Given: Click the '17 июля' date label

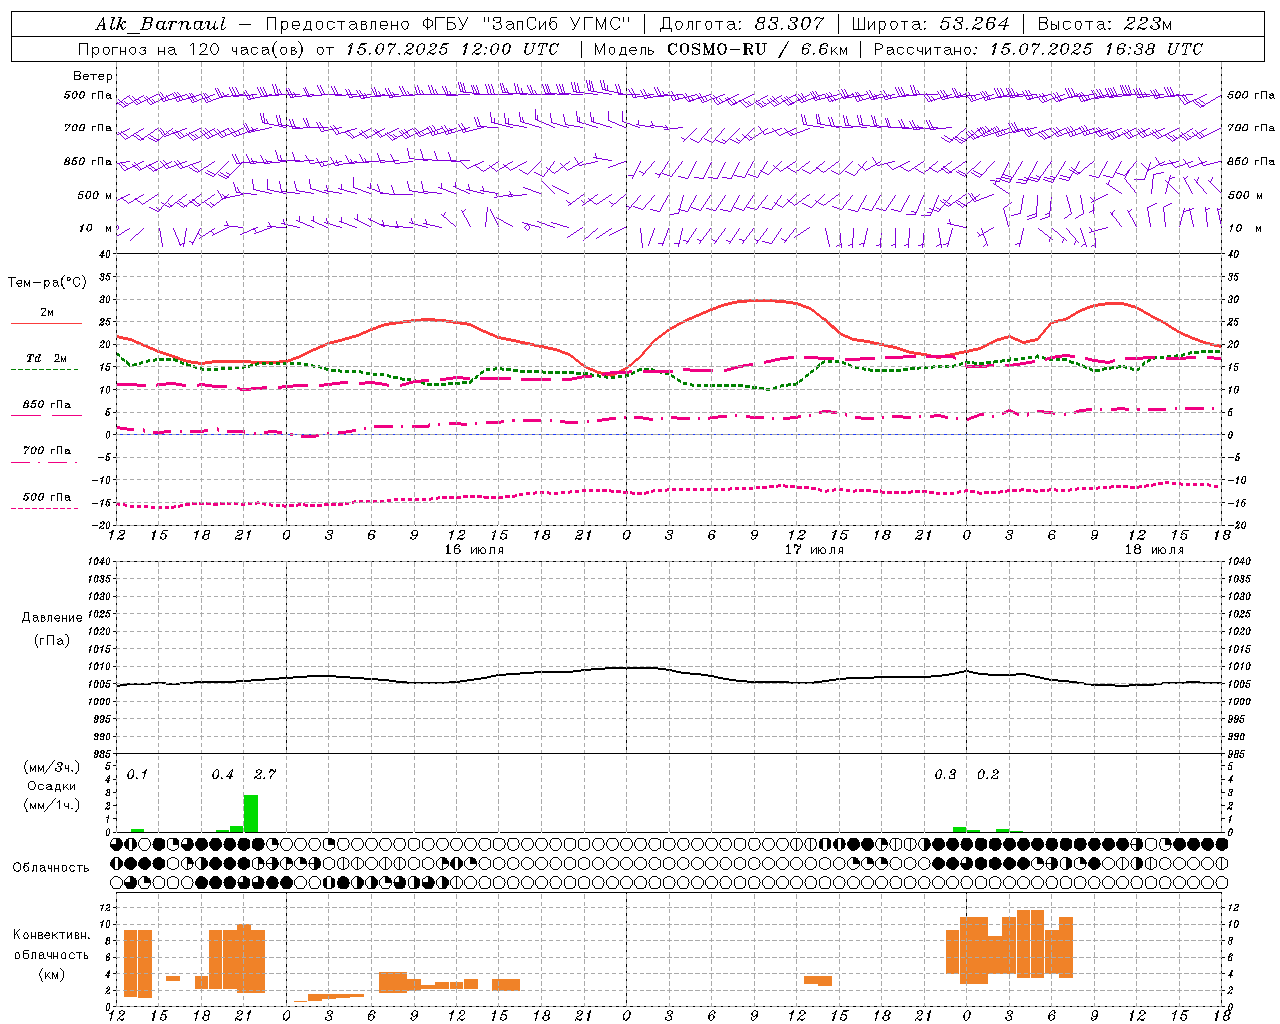Looking at the screenshot, I should click(815, 550).
